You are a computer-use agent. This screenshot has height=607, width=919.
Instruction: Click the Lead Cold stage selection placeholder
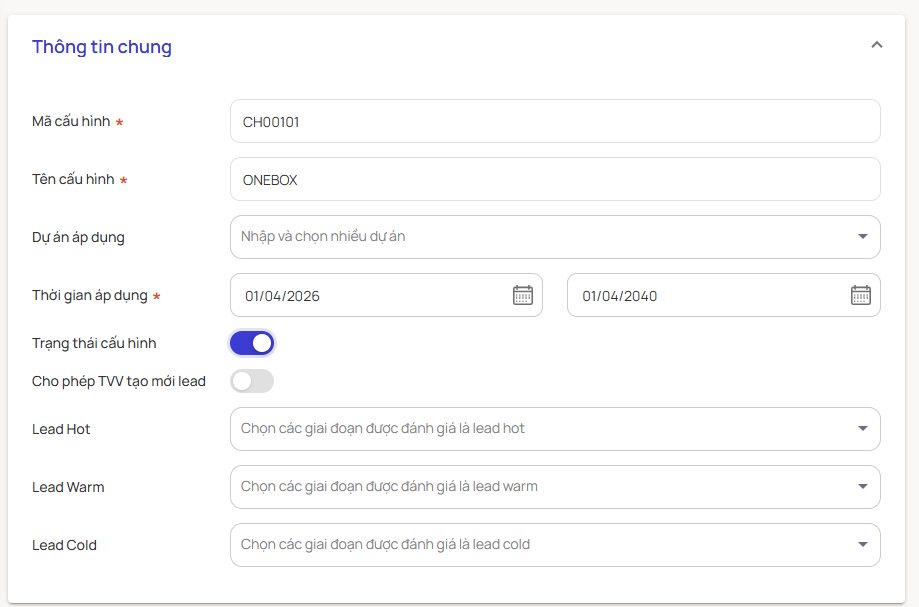point(385,545)
